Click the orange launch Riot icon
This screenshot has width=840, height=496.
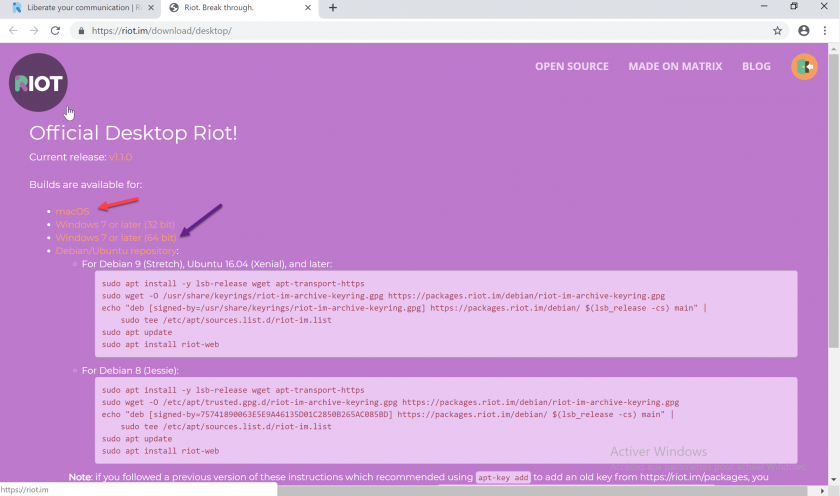[804, 66]
